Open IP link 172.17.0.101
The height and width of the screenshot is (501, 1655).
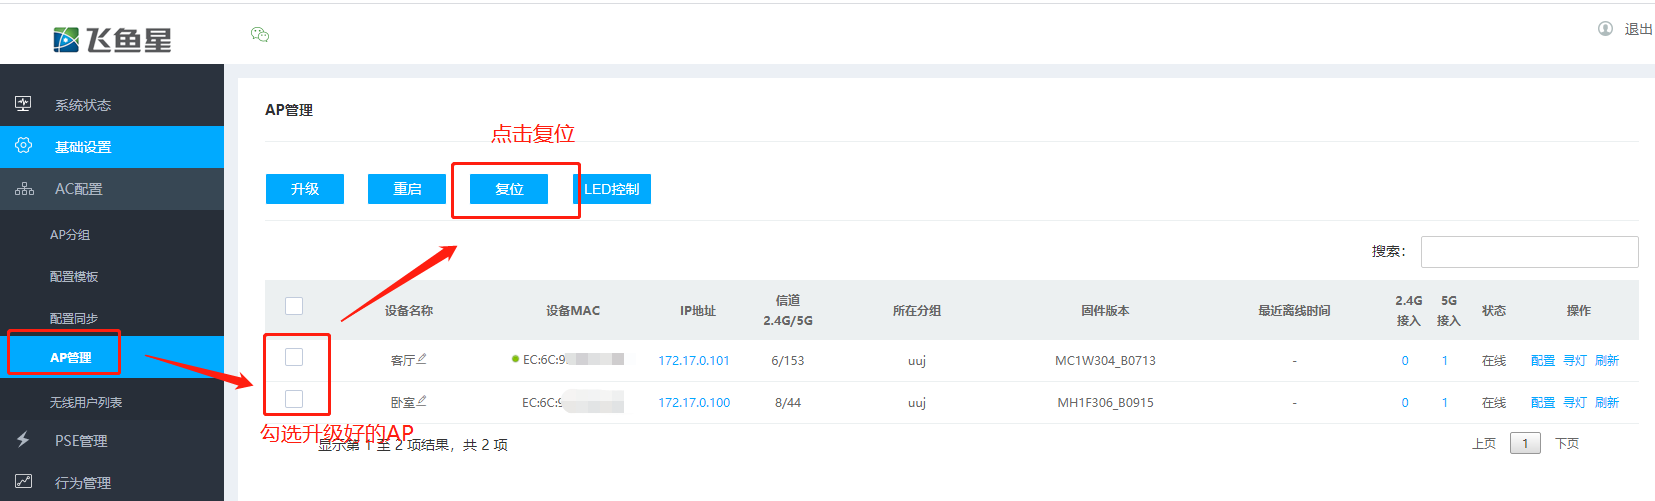point(694,361)
